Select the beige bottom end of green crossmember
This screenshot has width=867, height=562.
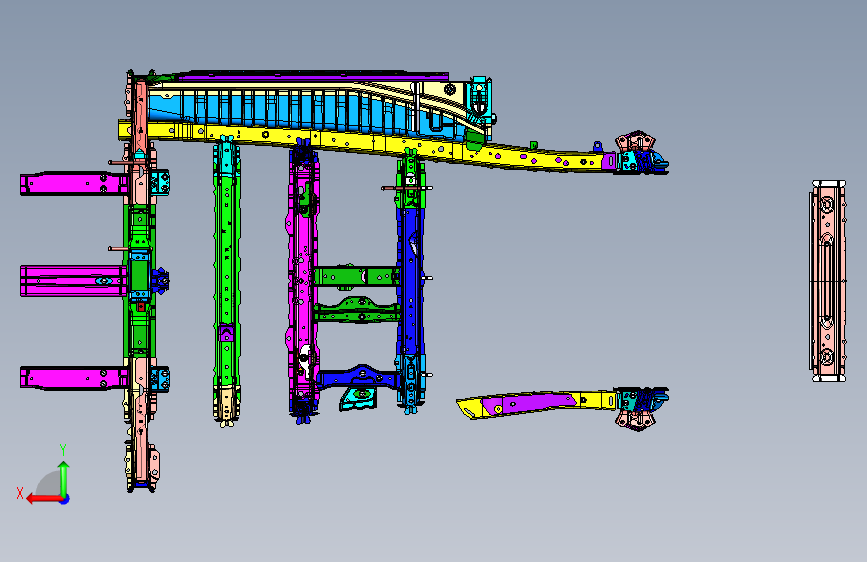[x=227, y=405]
